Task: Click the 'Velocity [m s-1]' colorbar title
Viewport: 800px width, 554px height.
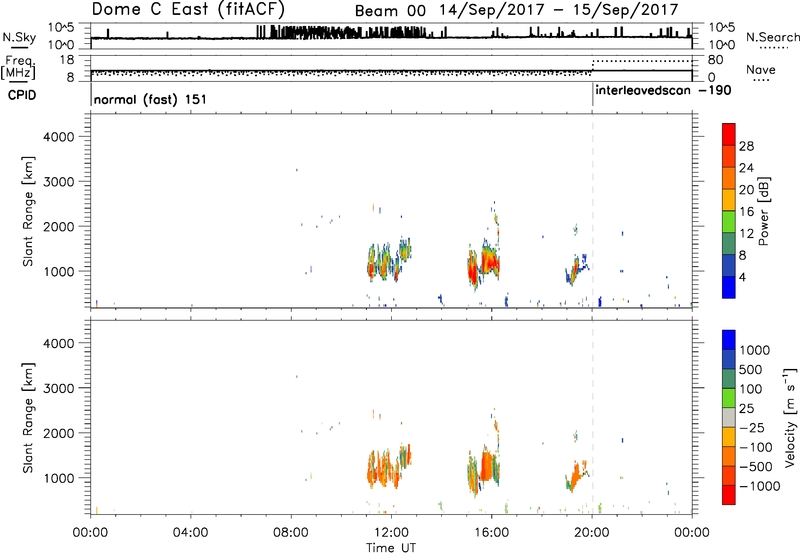Action: point(790,417)
